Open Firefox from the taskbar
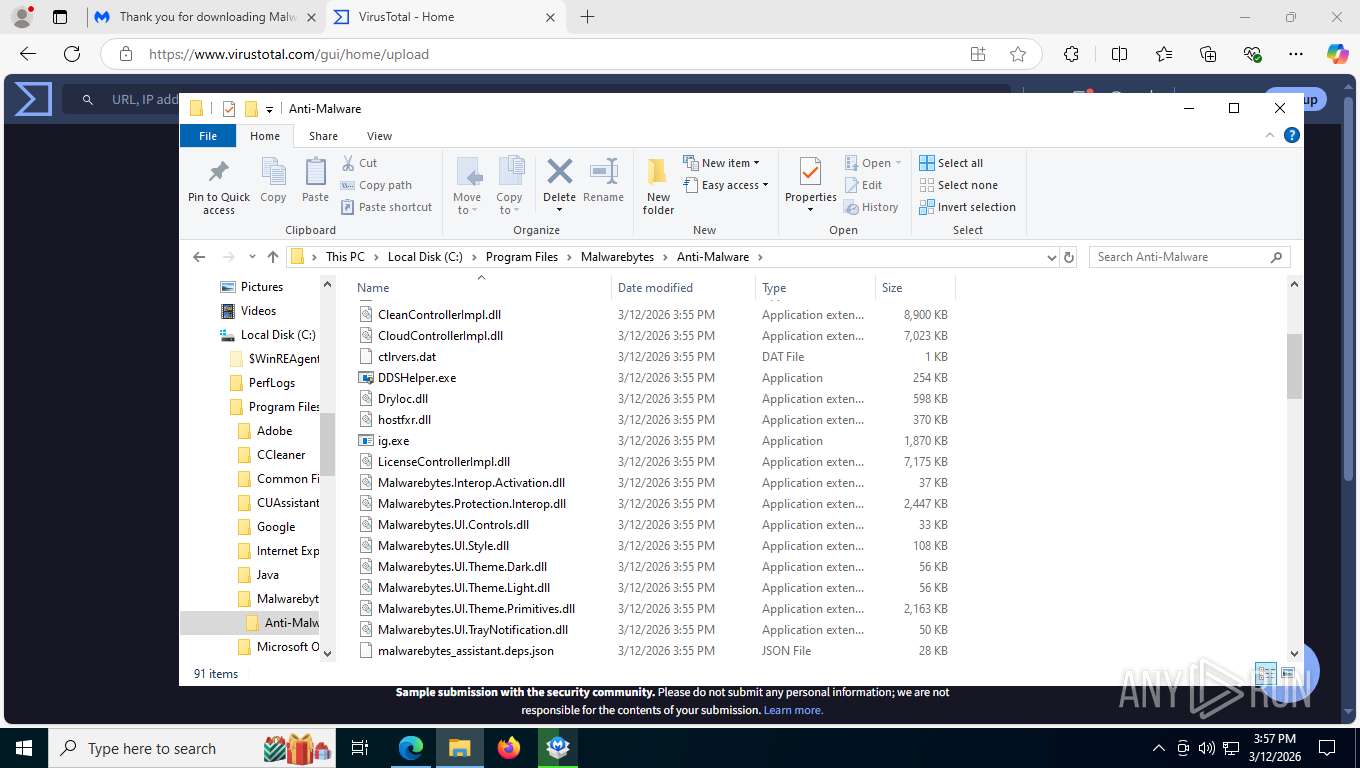 [x=509, y=748]
